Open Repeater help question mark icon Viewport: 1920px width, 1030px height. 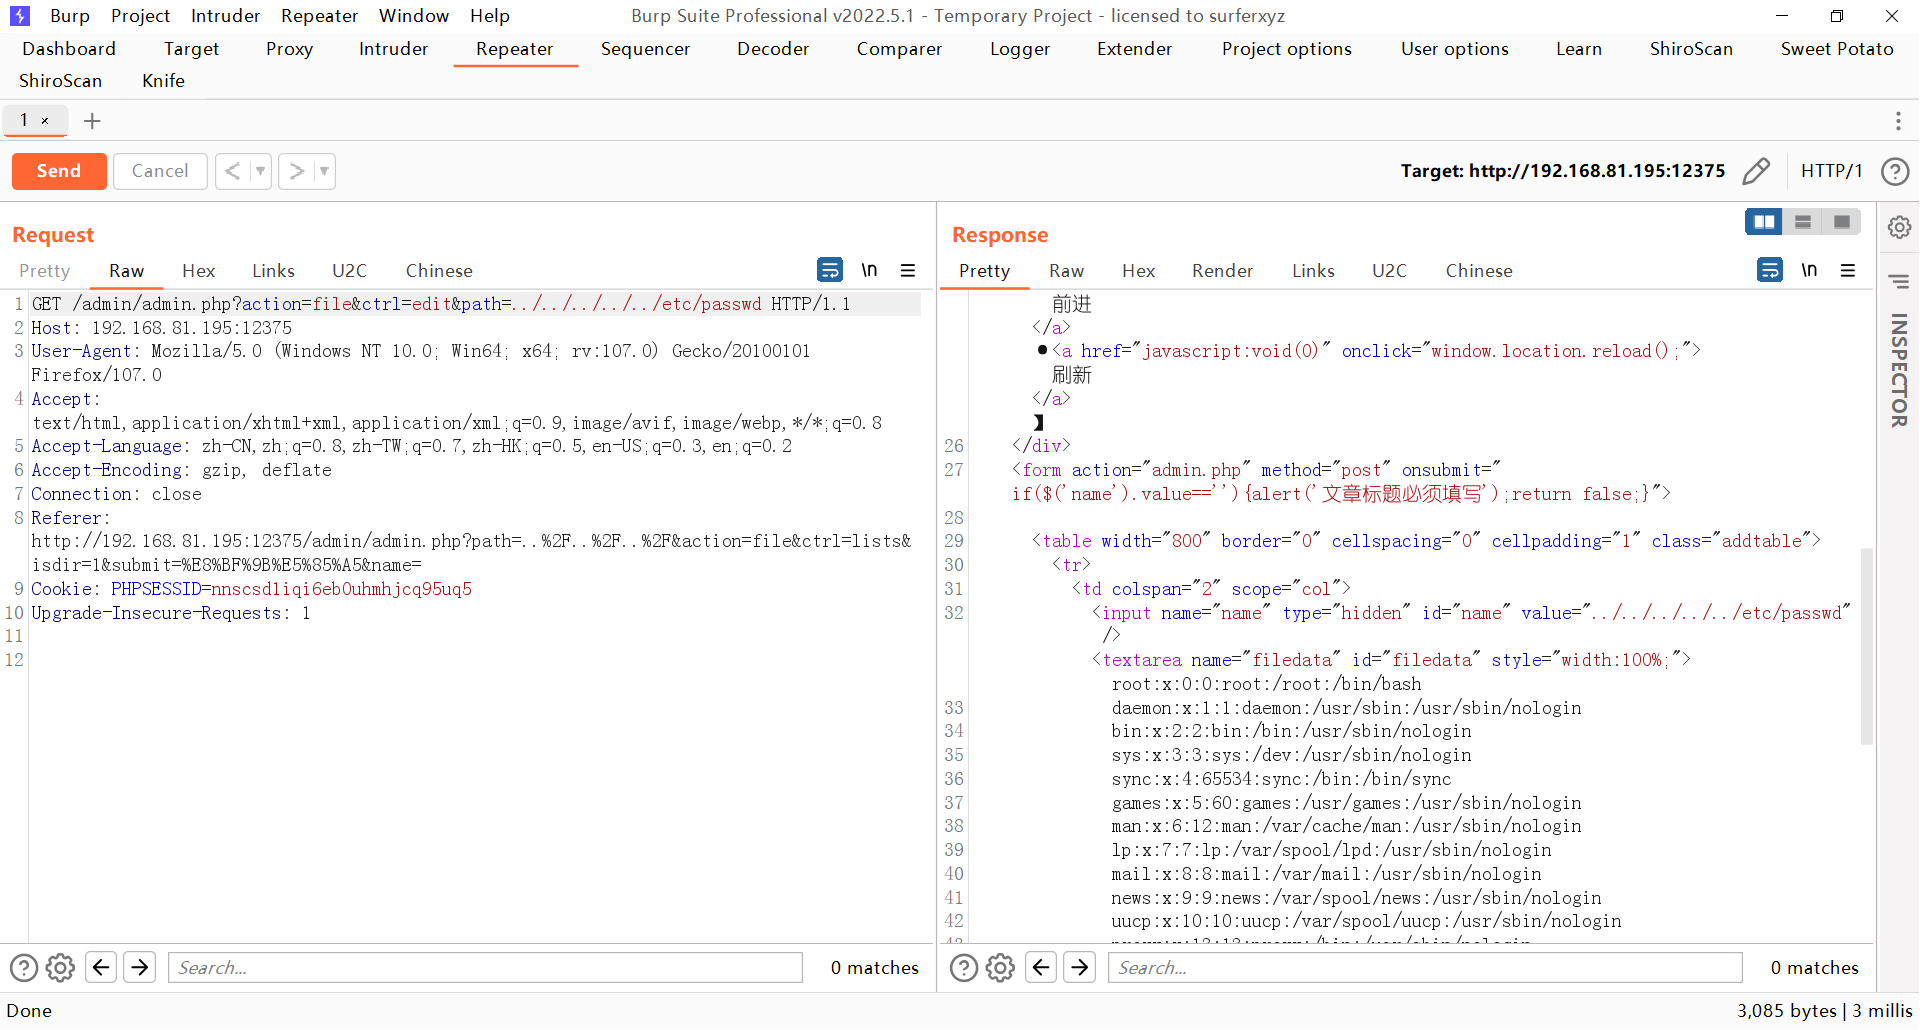(x=1895, y=171)
